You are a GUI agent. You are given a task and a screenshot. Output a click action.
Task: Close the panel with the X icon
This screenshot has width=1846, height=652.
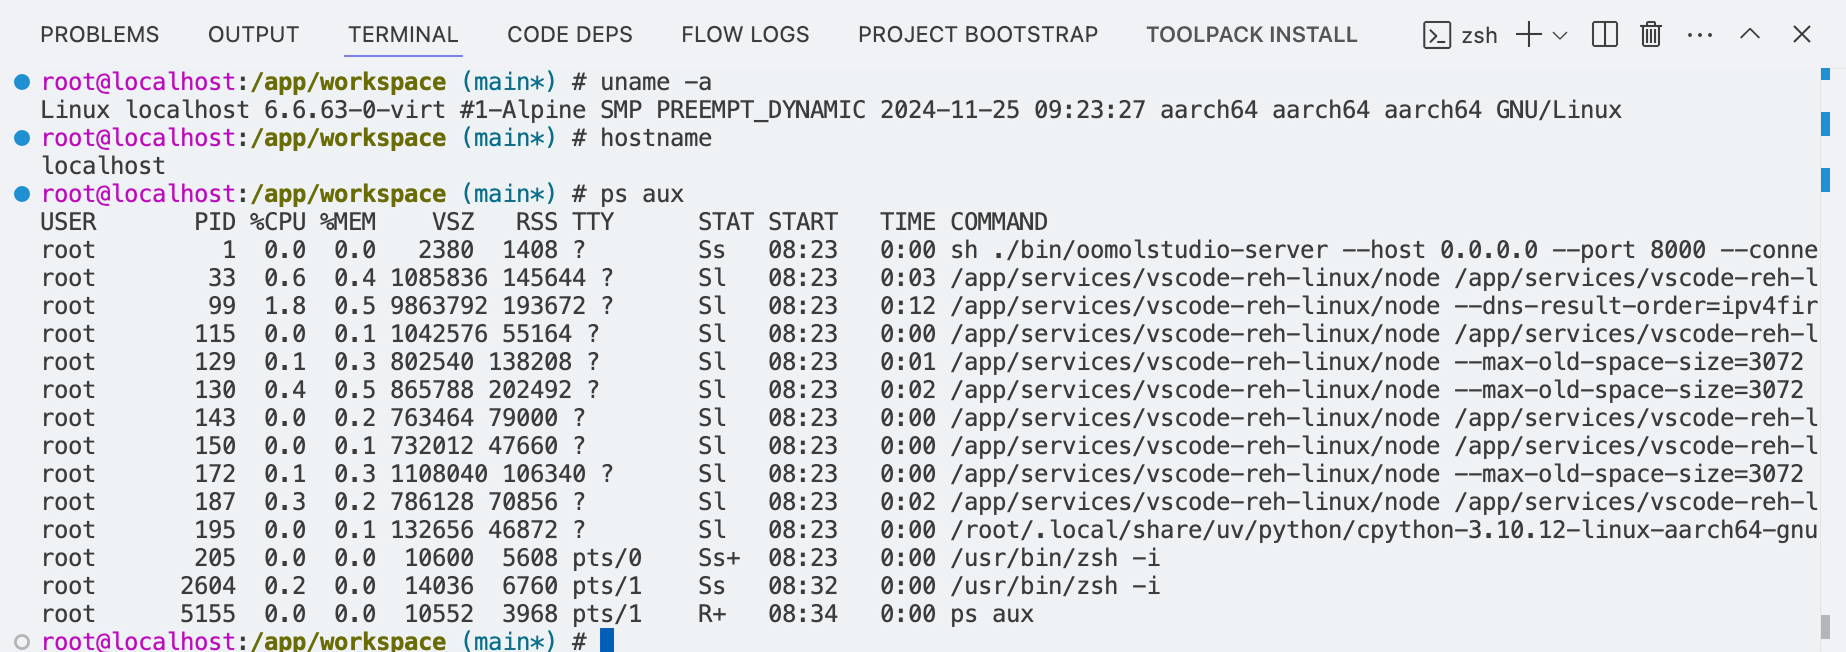(1802, 35)
